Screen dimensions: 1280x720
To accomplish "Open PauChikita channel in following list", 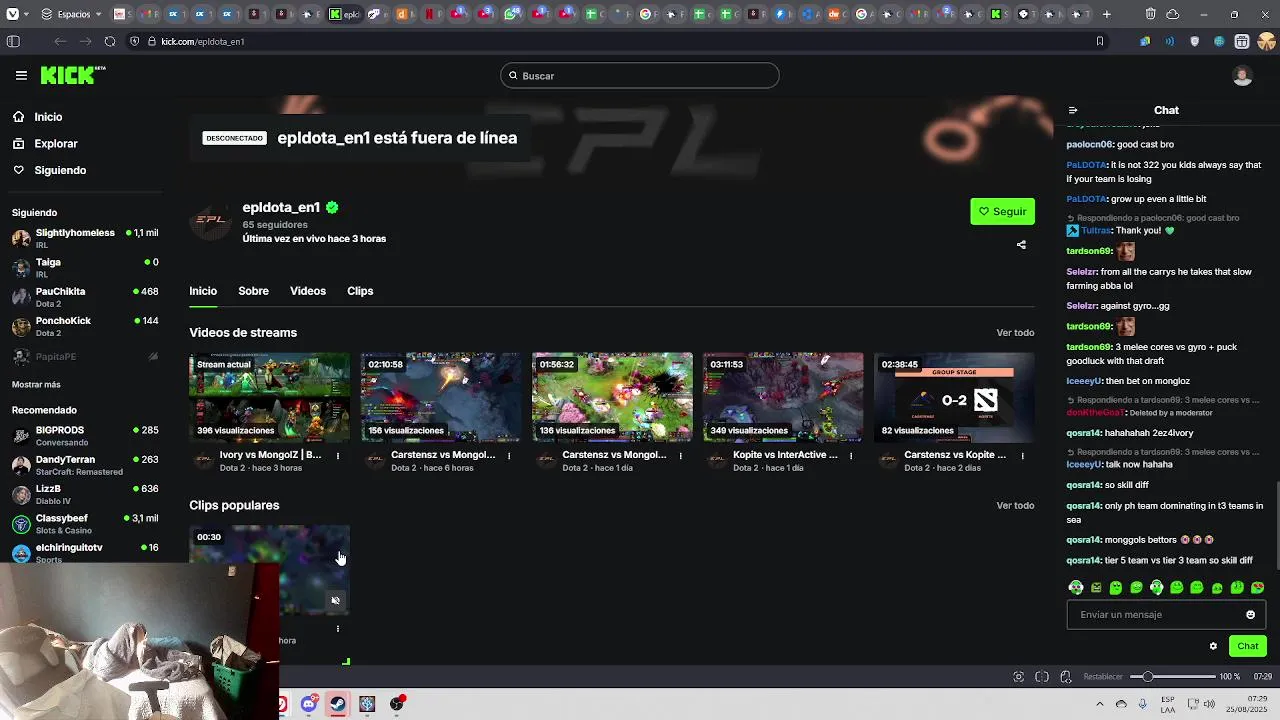I will [x=85, y=297].
